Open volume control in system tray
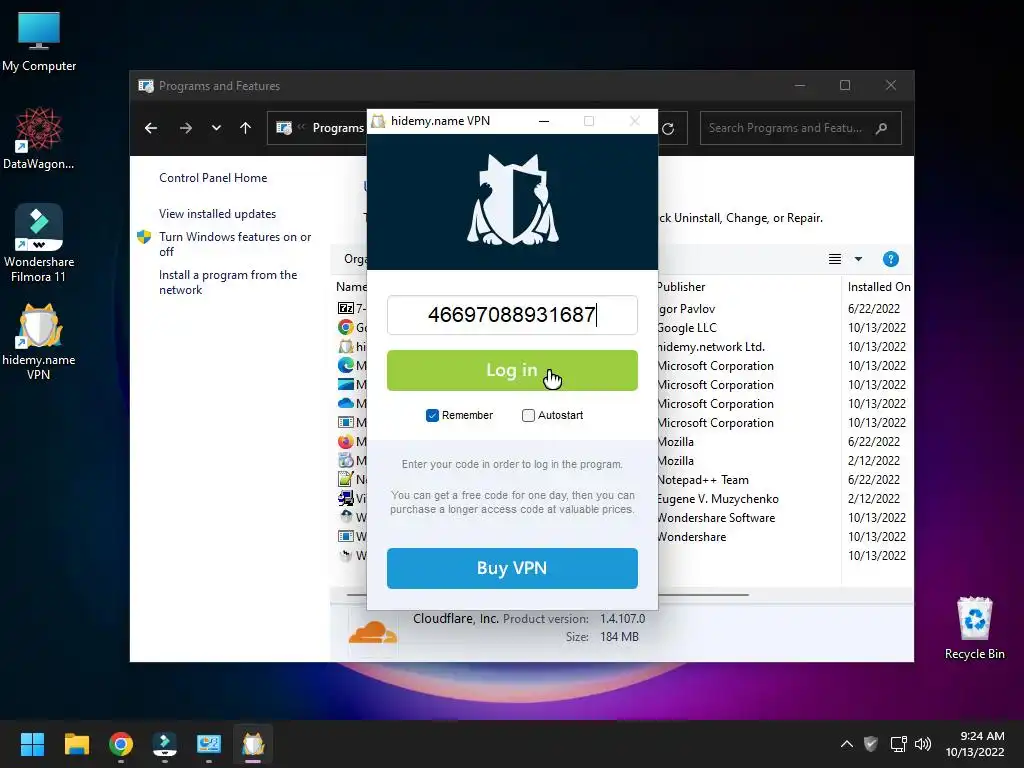 coord(923,744)
